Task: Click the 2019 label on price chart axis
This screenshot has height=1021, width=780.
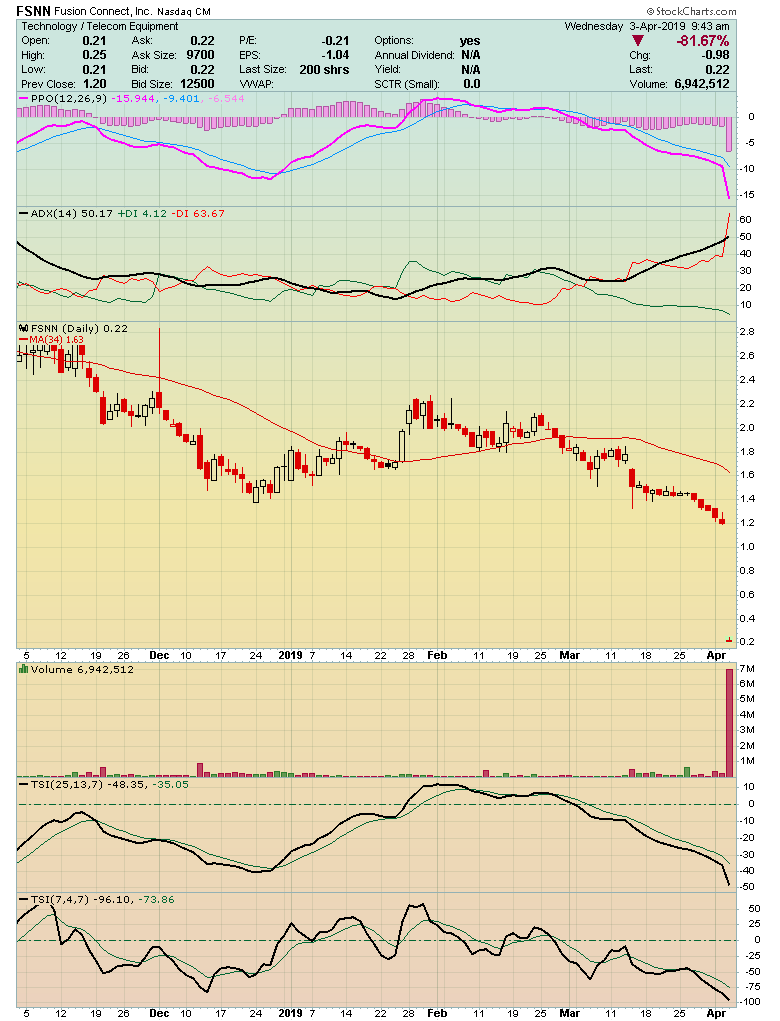Action: (x=290, y=655)
